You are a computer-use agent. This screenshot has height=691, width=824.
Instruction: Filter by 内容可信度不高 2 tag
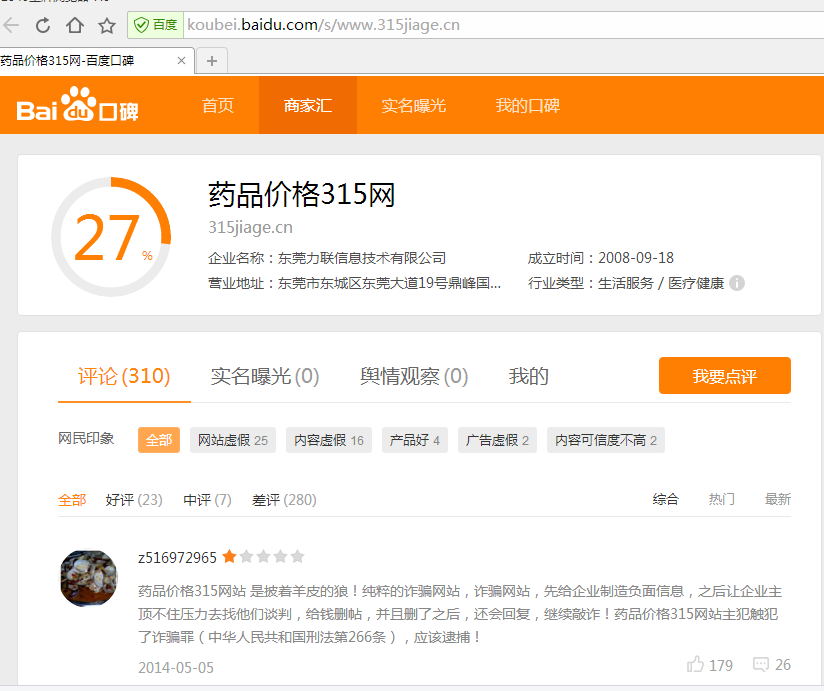[x=606, y=440]
